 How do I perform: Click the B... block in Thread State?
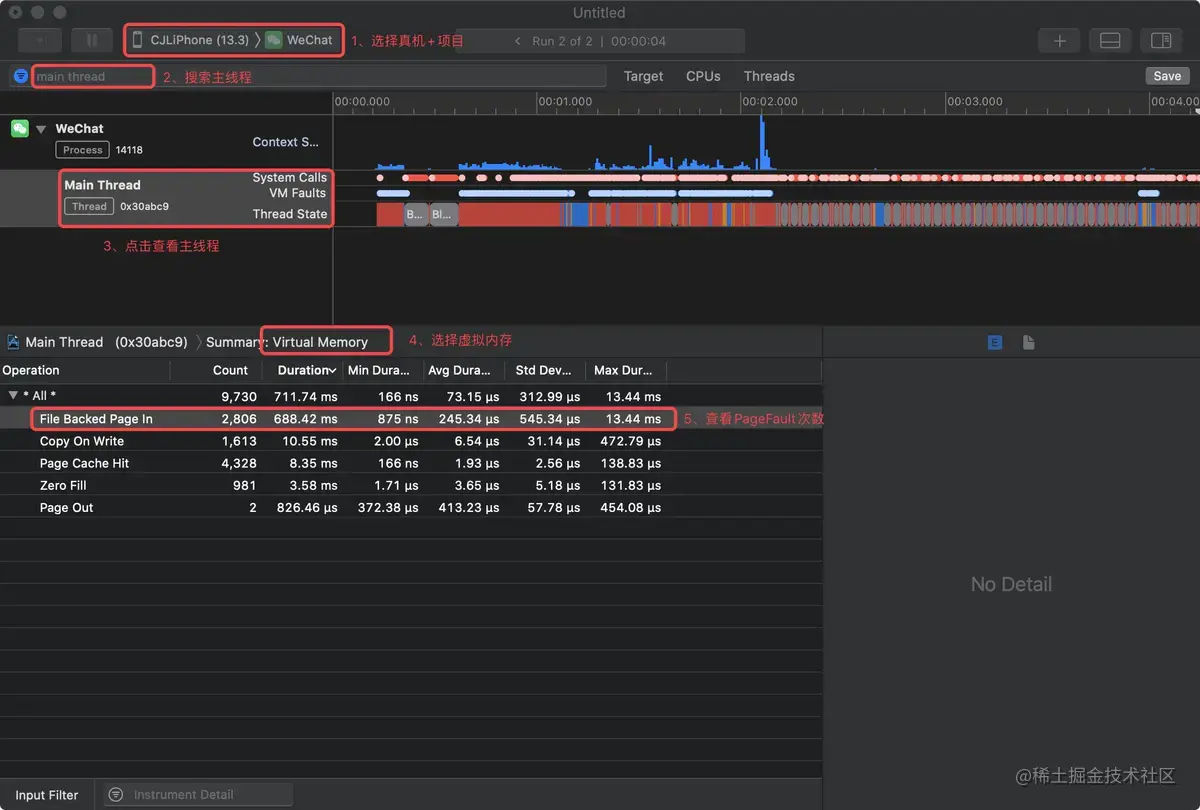(x=415, y=213)
